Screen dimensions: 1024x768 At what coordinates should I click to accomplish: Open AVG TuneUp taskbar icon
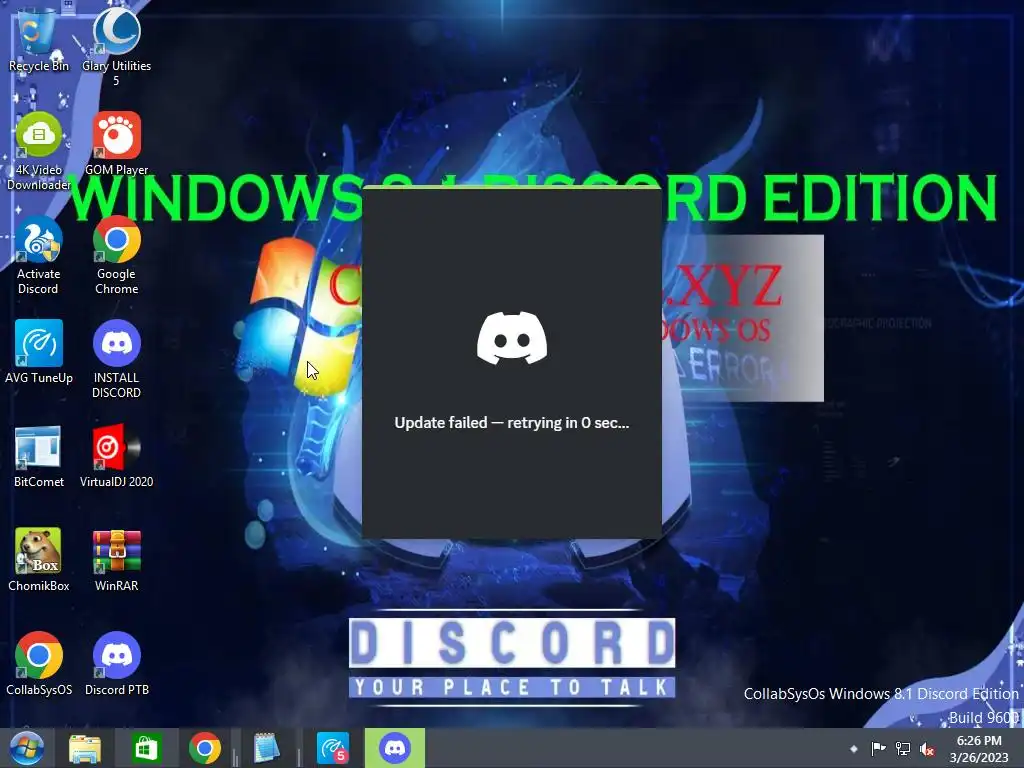click(332, 748)
